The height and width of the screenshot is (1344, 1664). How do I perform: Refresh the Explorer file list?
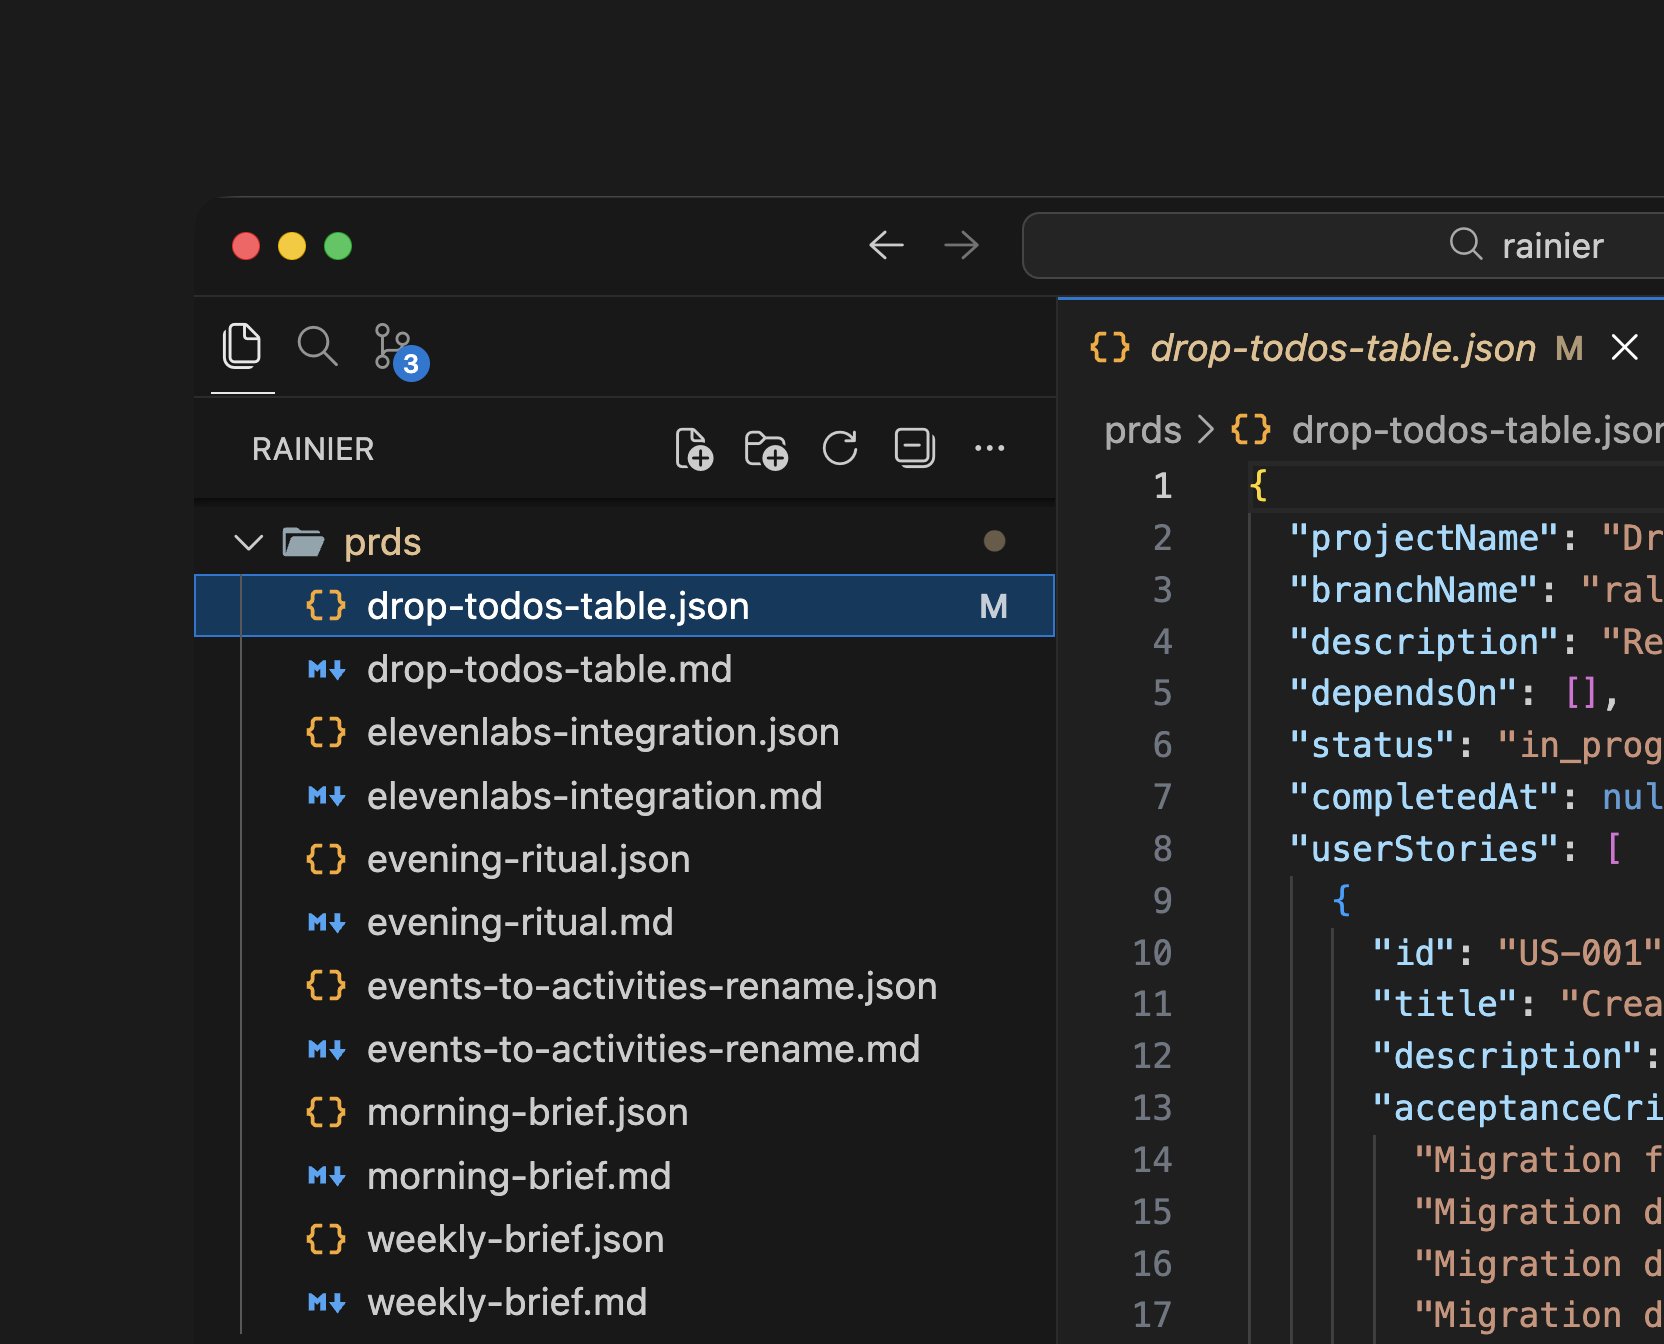click(840, 449)
